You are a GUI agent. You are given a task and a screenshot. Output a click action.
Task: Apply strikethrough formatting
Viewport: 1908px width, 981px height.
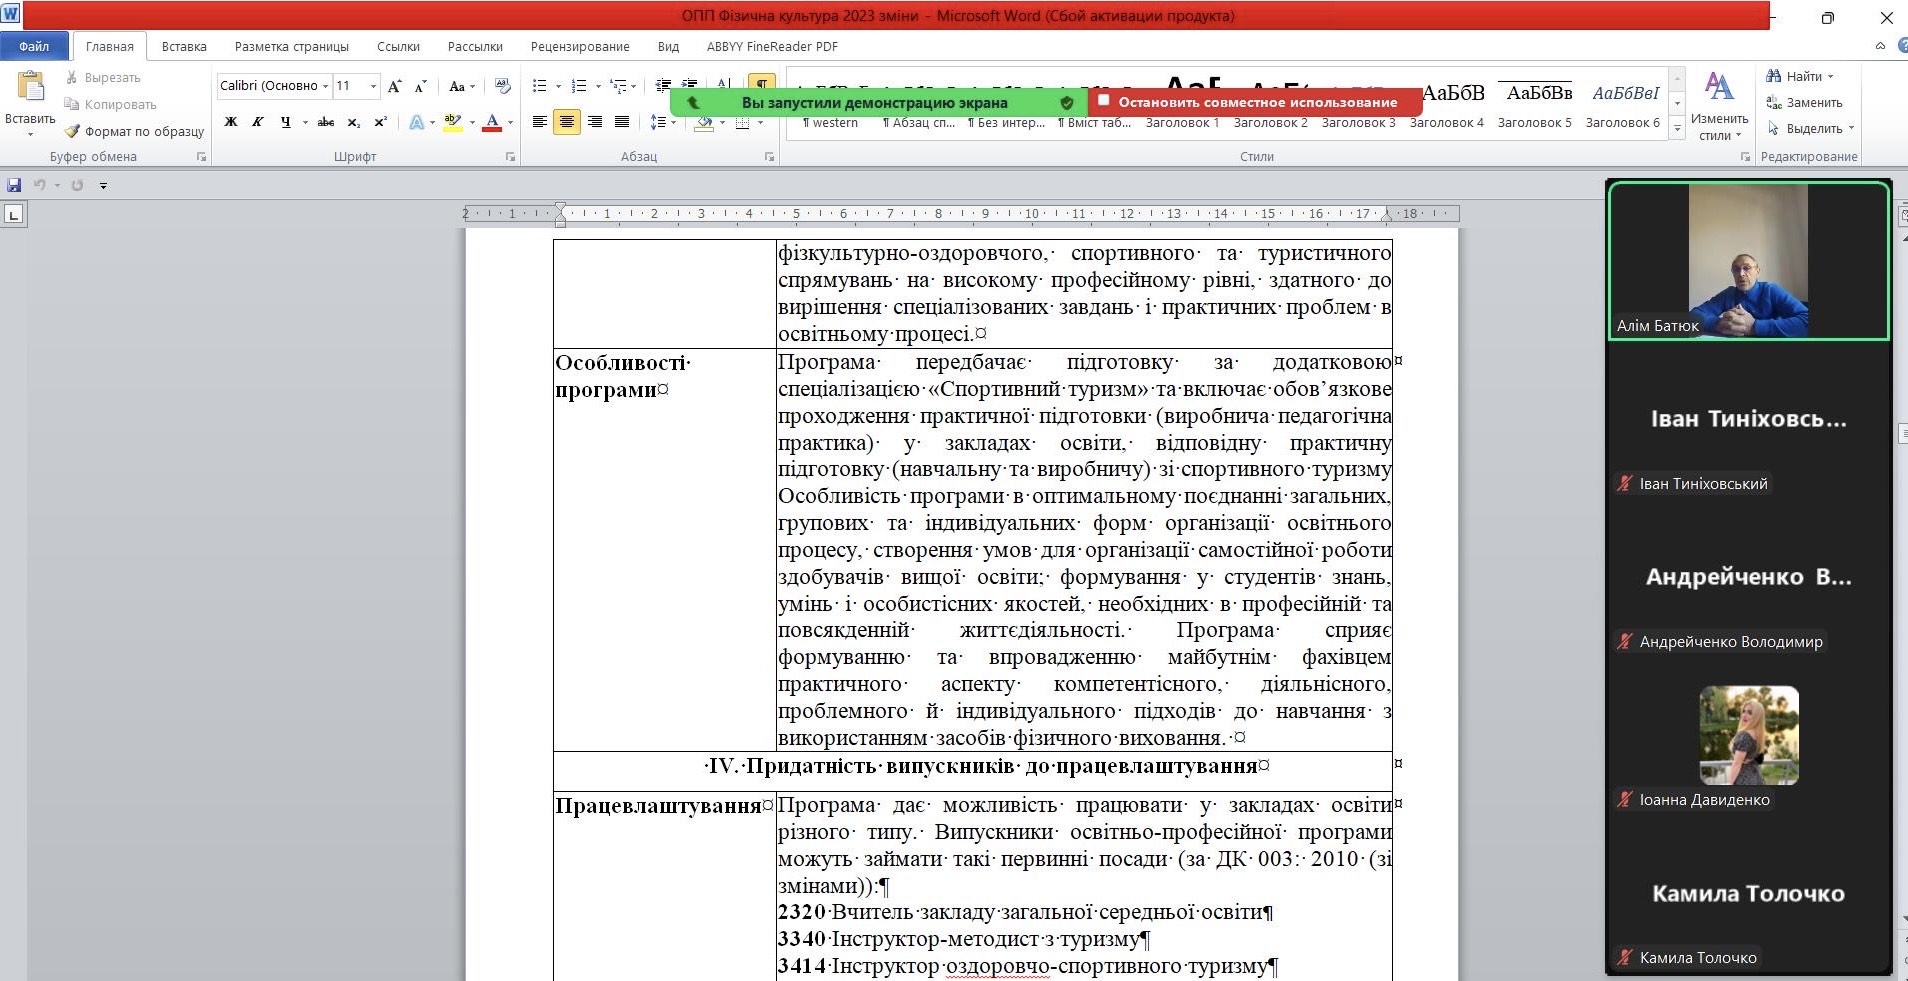coord(325,122)
